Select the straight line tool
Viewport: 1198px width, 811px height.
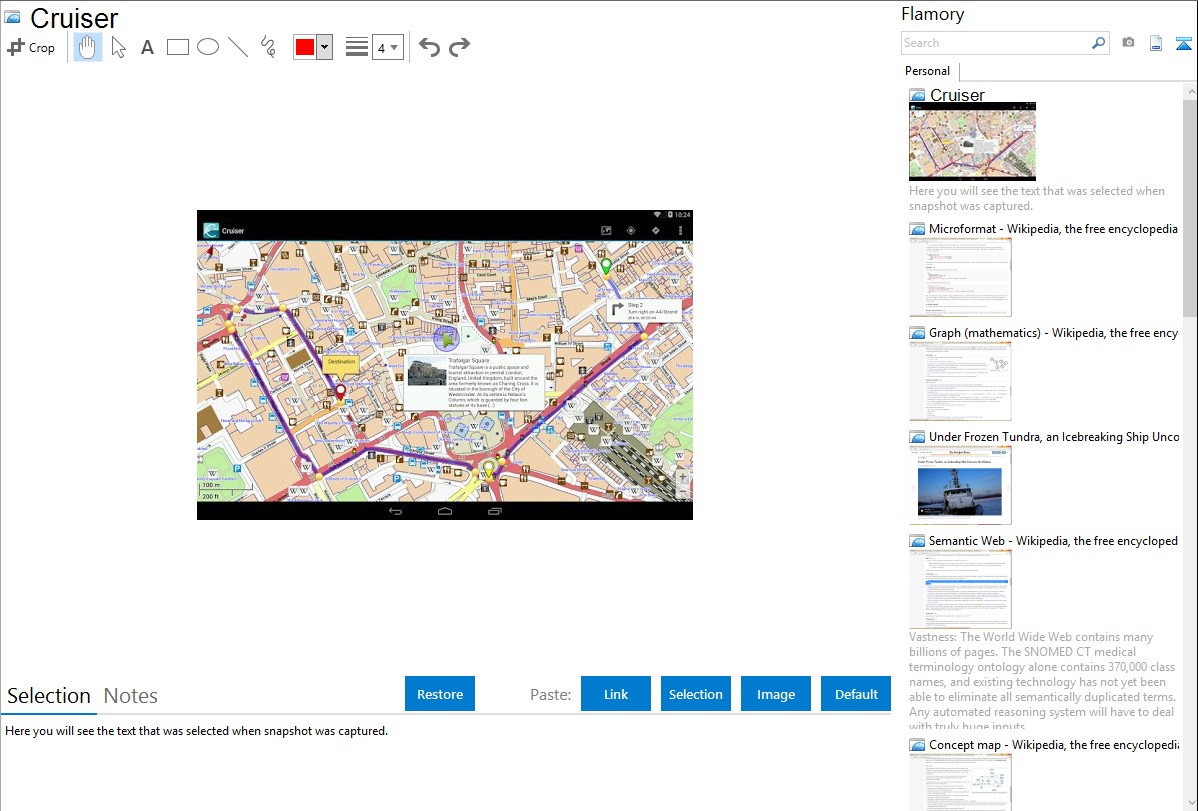238,47
